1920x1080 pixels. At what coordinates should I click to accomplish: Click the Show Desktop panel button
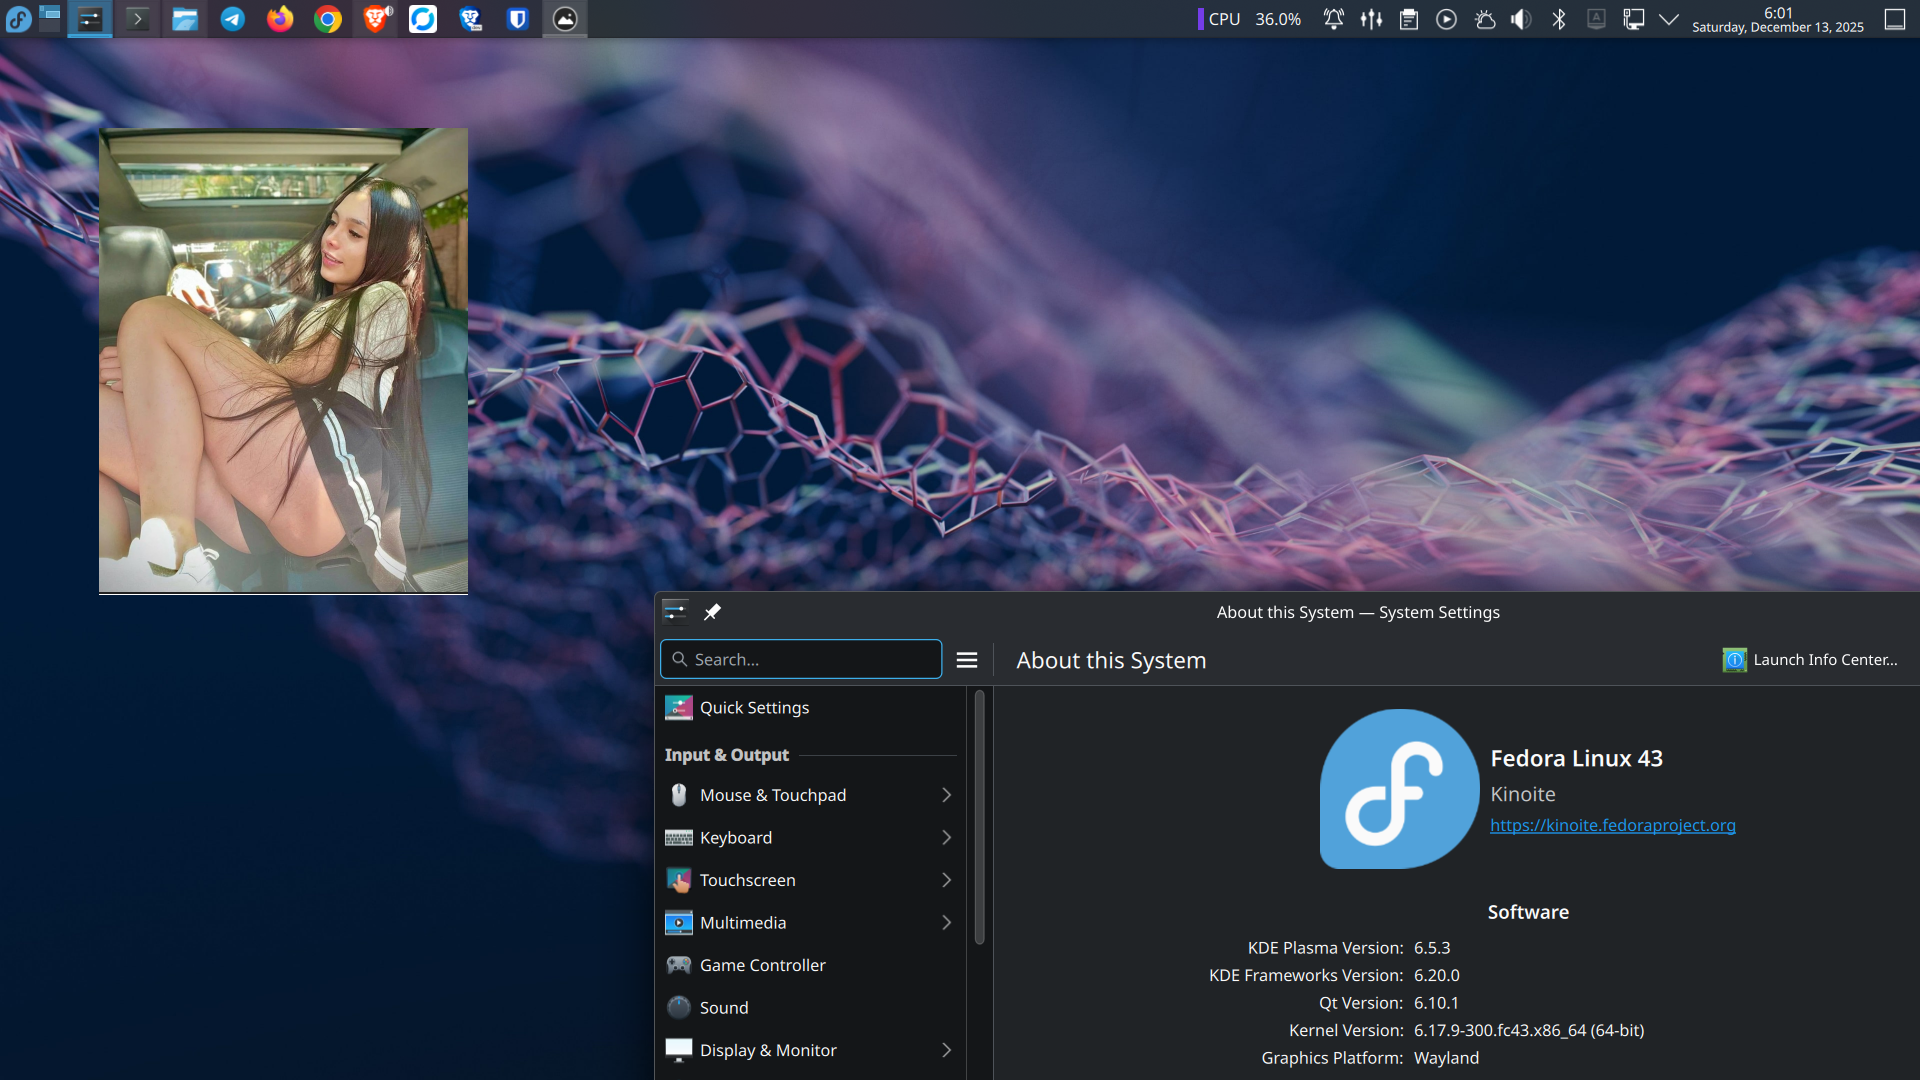[x=1894, y=19]
